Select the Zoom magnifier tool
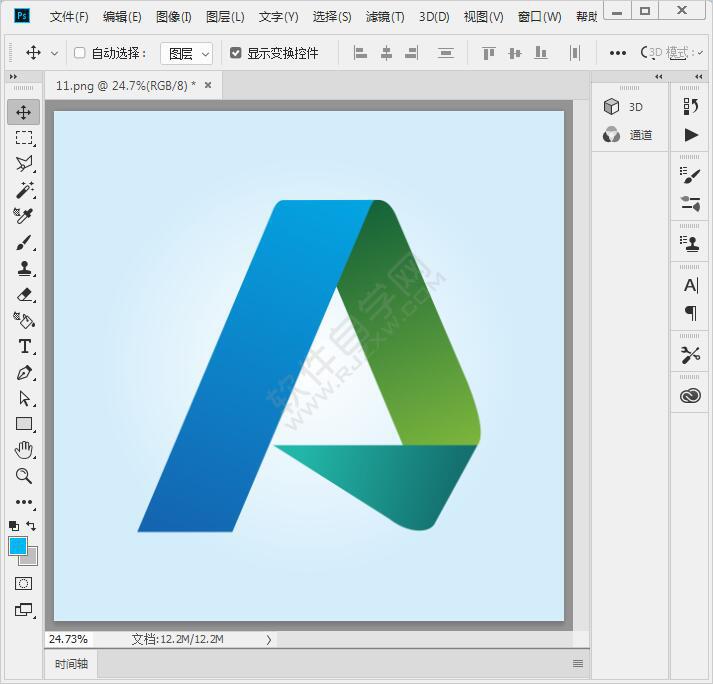713x684 pixels. click(x=24, y=476)
